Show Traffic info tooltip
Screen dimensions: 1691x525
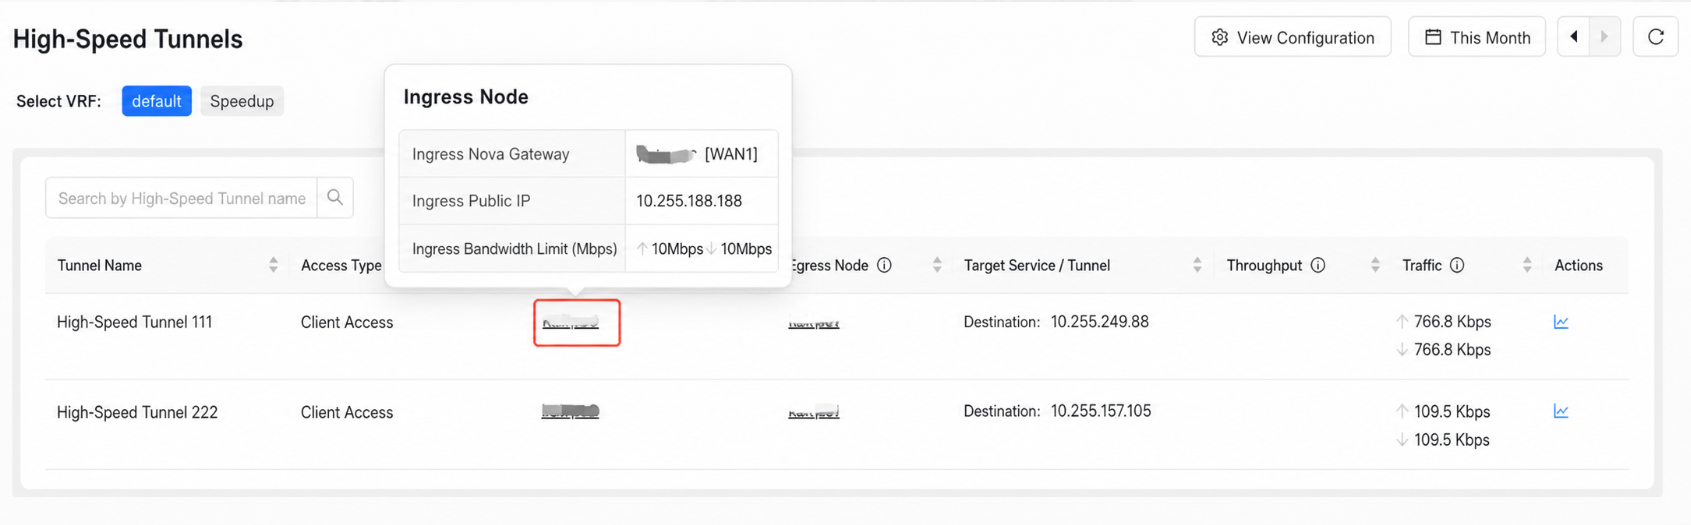[x=1457, y=265]
